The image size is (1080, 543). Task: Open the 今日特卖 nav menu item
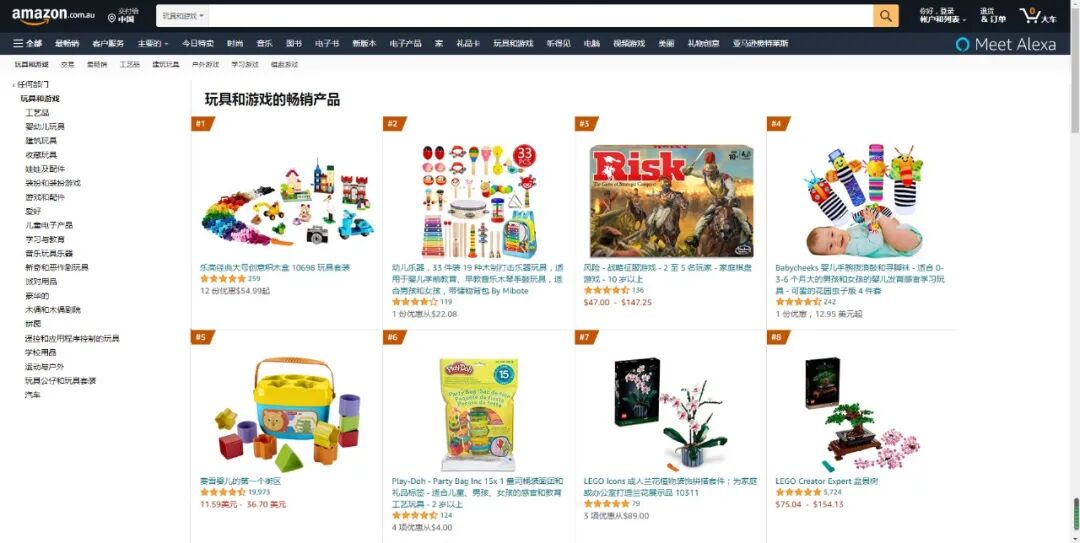coord(198,43)
